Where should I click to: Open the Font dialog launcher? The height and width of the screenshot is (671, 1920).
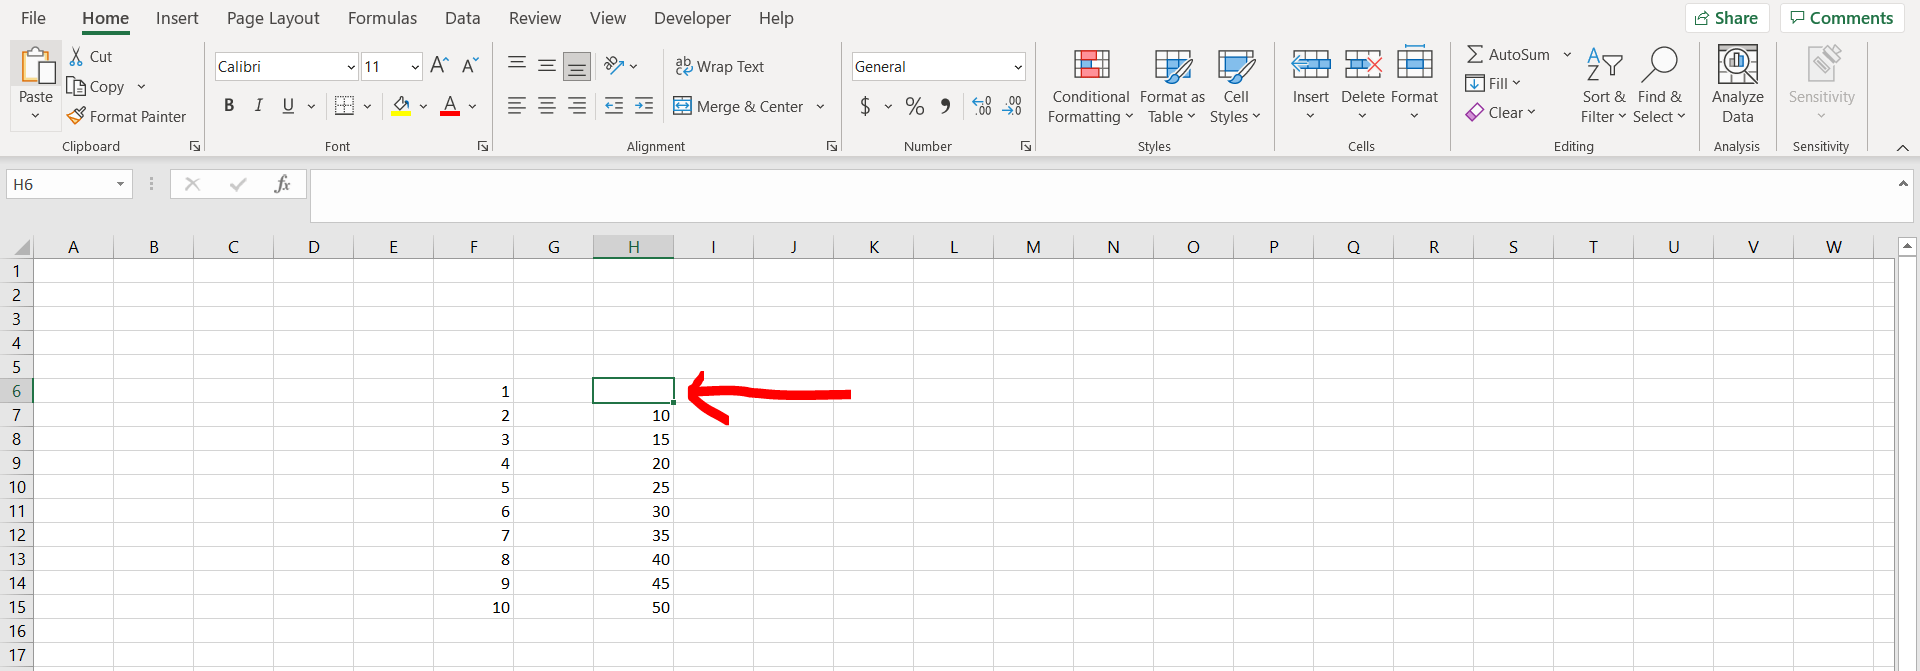click(x=483, y=146)
